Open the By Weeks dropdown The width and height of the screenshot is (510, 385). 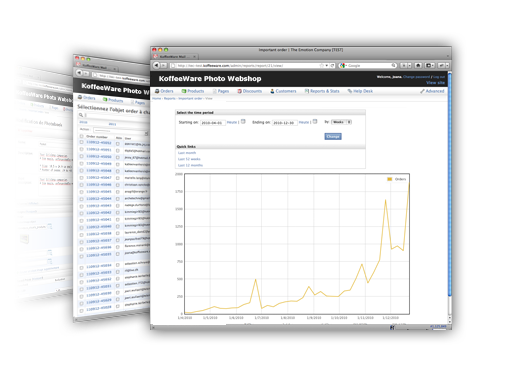pos(341,122)
